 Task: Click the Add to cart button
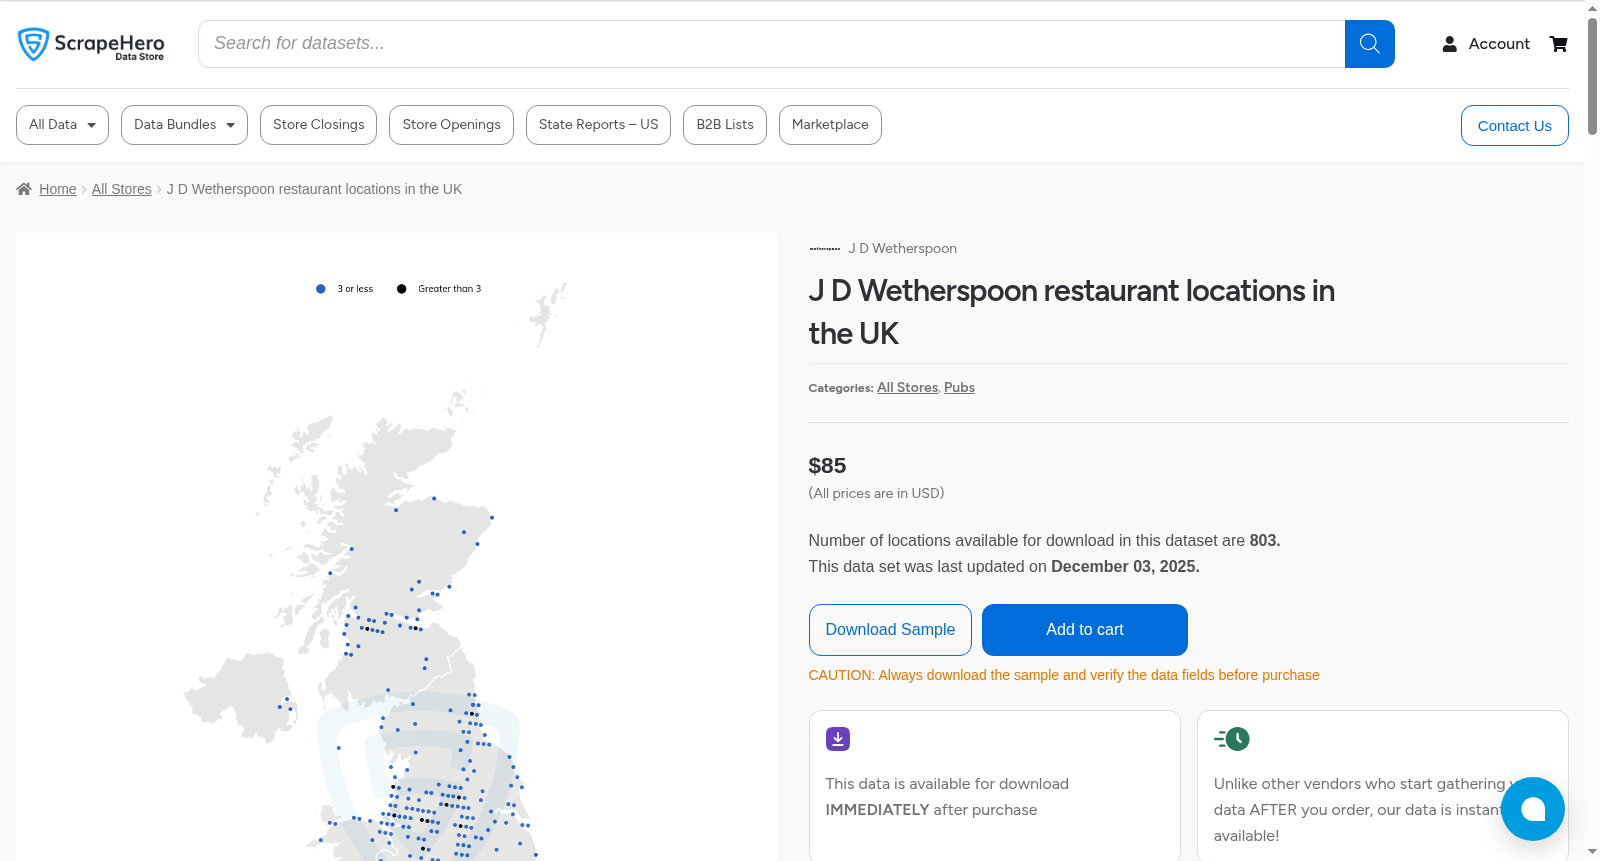[1085, 630]
